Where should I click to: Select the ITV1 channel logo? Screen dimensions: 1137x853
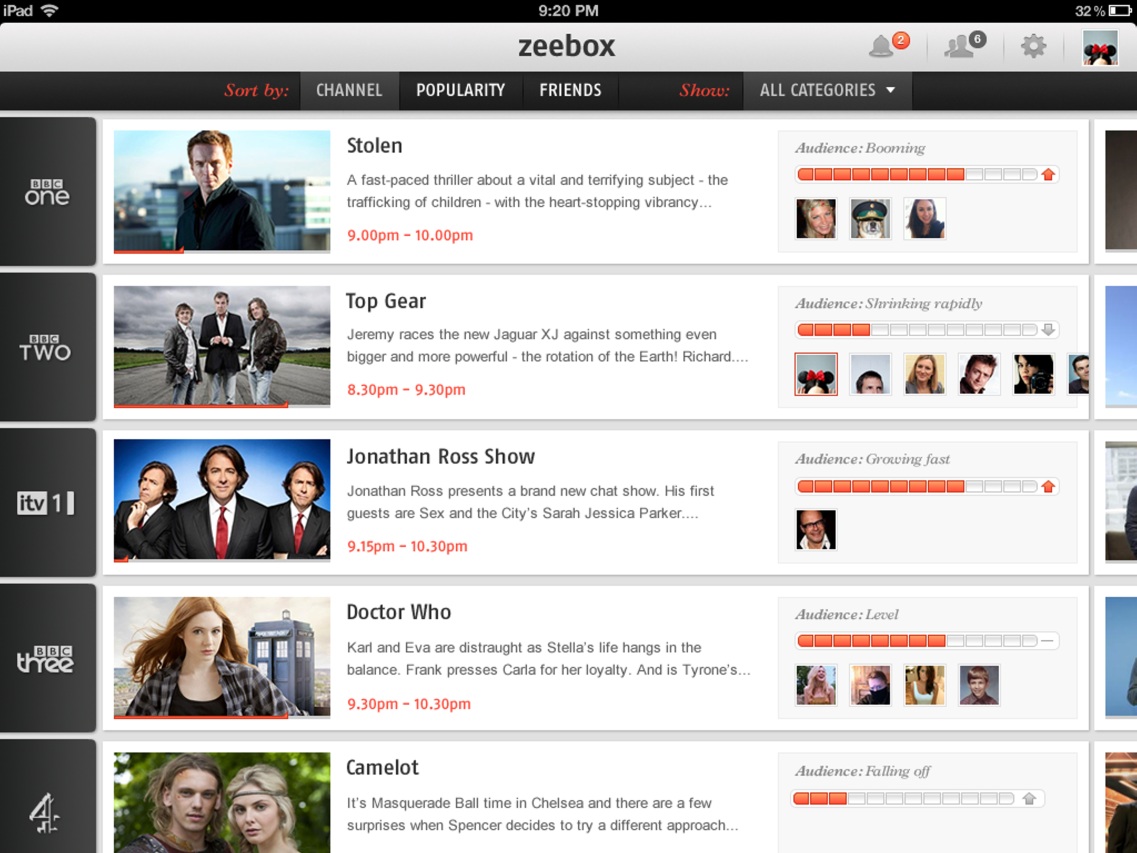tap(47, 503)
